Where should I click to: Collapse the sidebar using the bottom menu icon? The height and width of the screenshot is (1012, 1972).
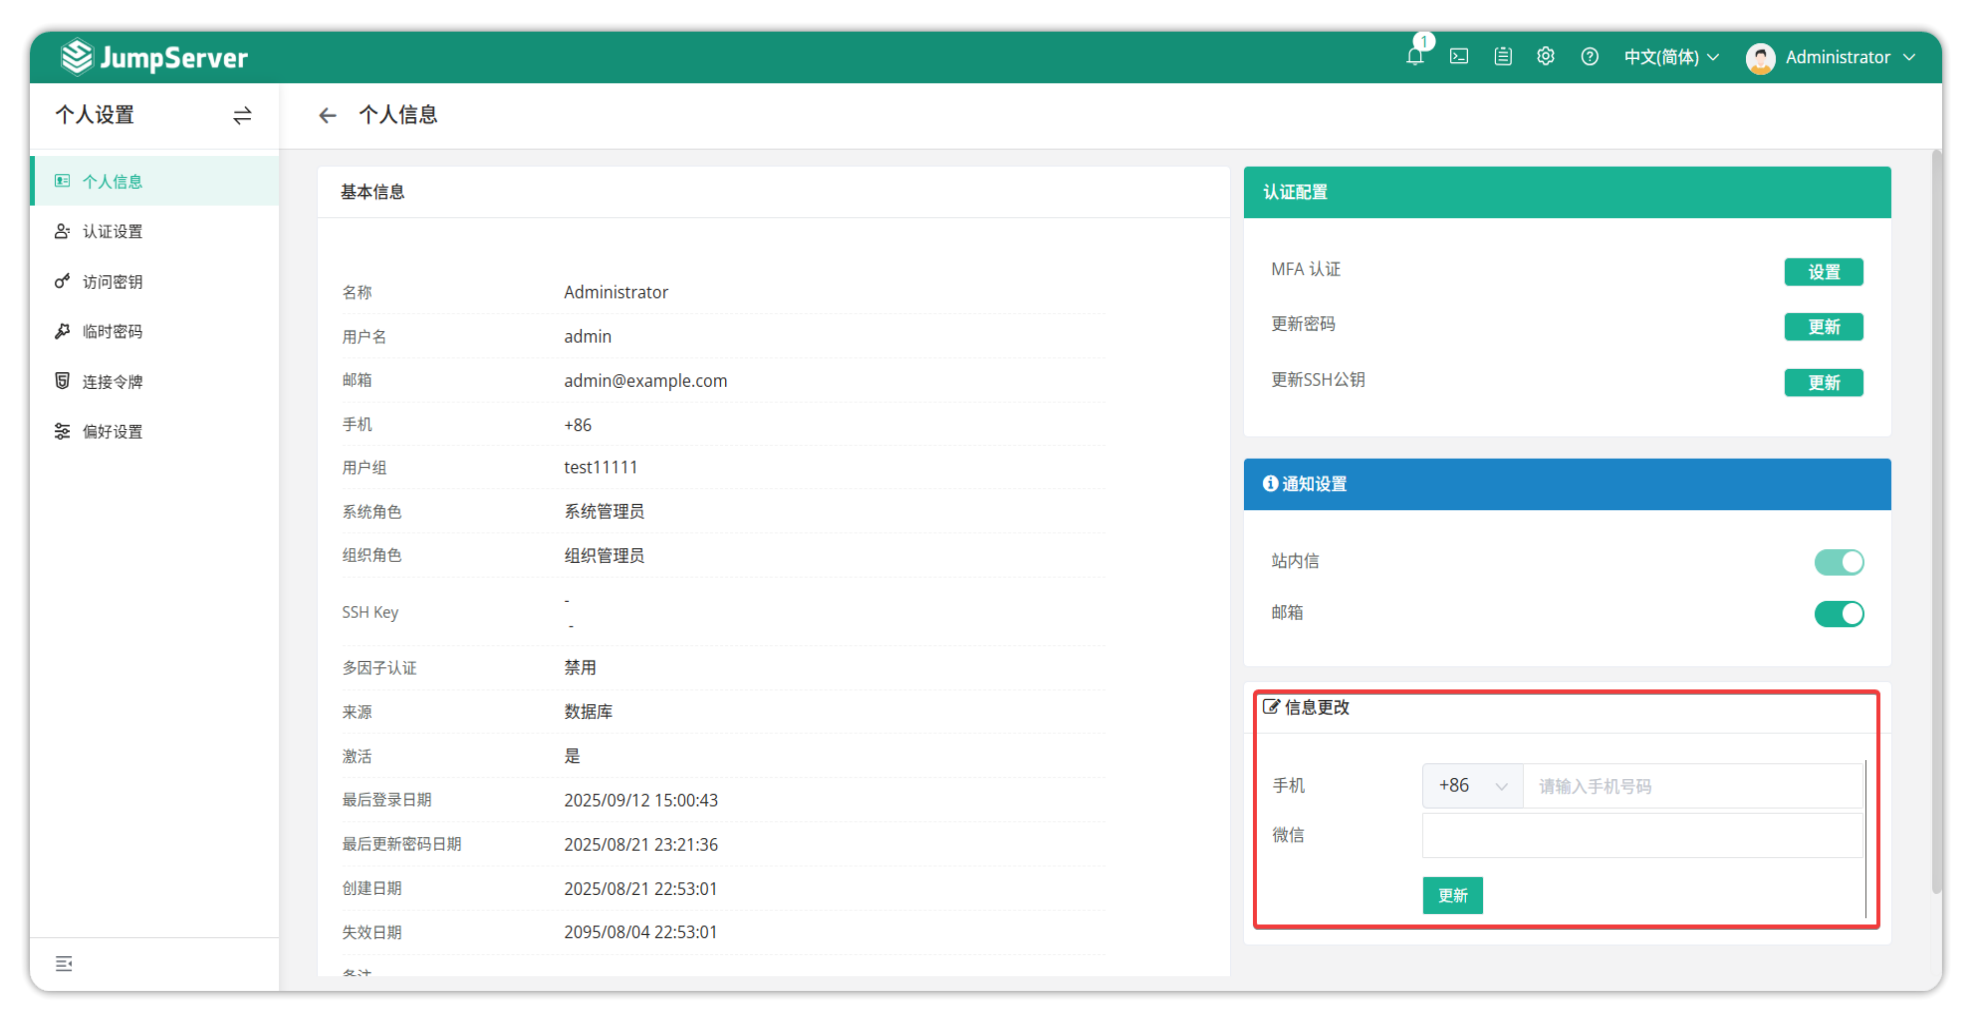click(x=64, y=963)
